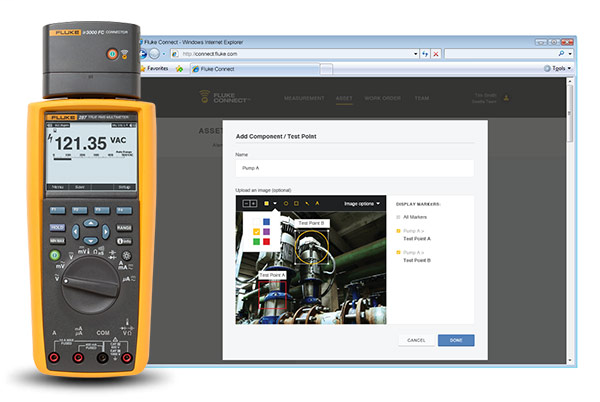Click the yellow marker color indicator in toolbar
The image size is (600, 402).
[266, 203]
